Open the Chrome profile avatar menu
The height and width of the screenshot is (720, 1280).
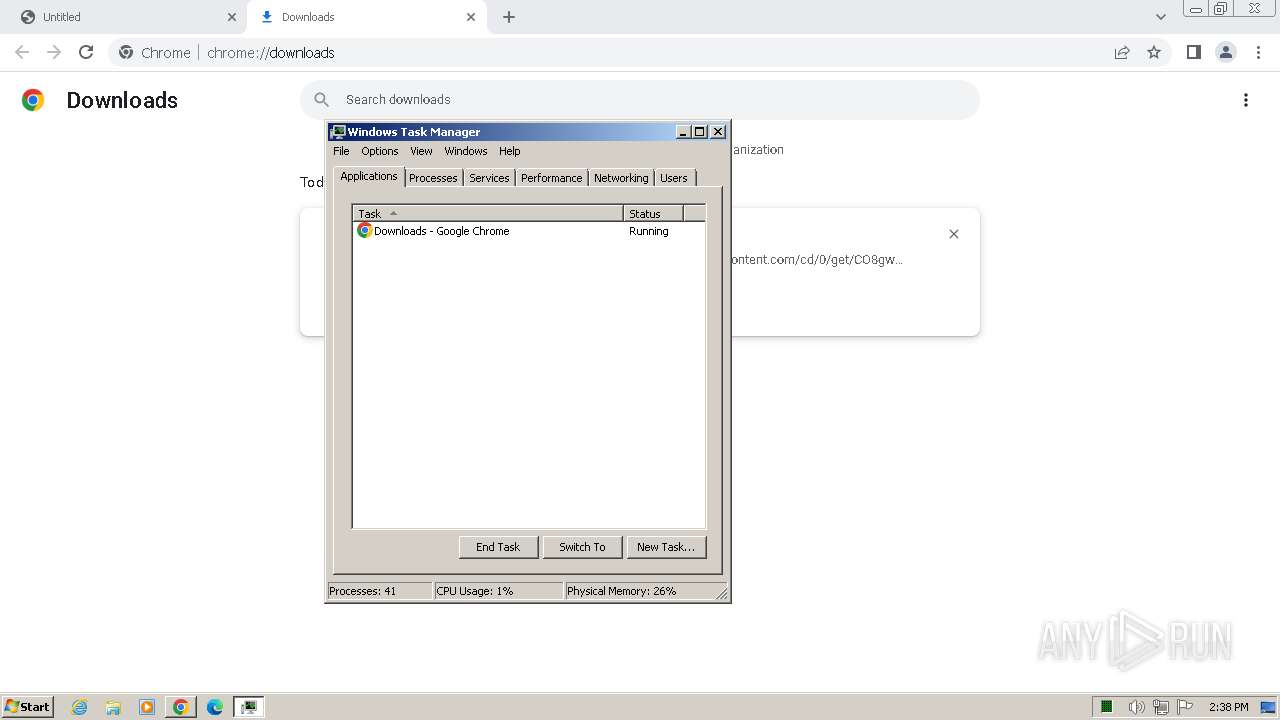tap(1226, 52)
